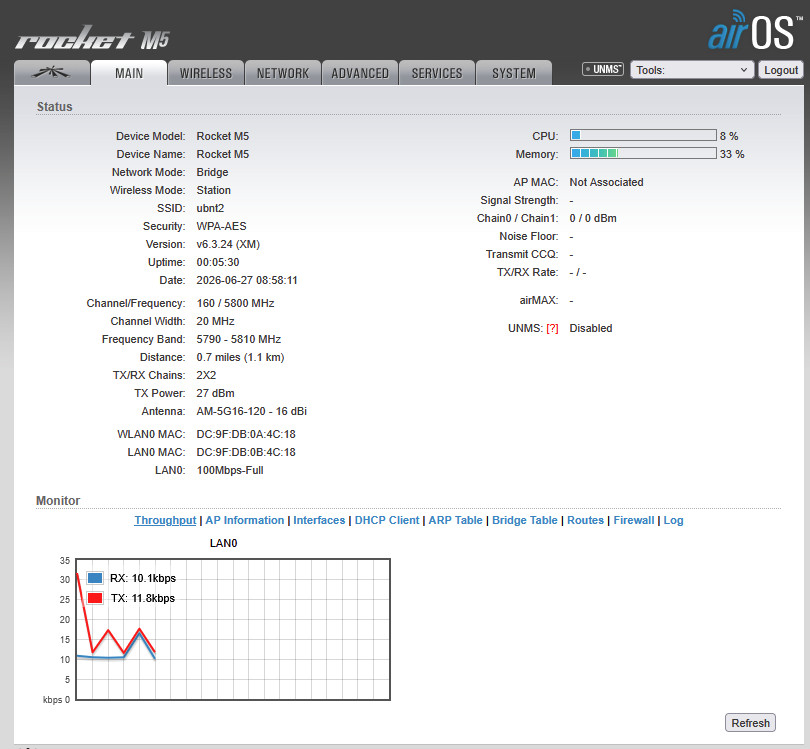The width and height of the screenshot is (810, 749).
Task: Click the LAN0 speed 100Mbps-Full
Action: (230, 471)
